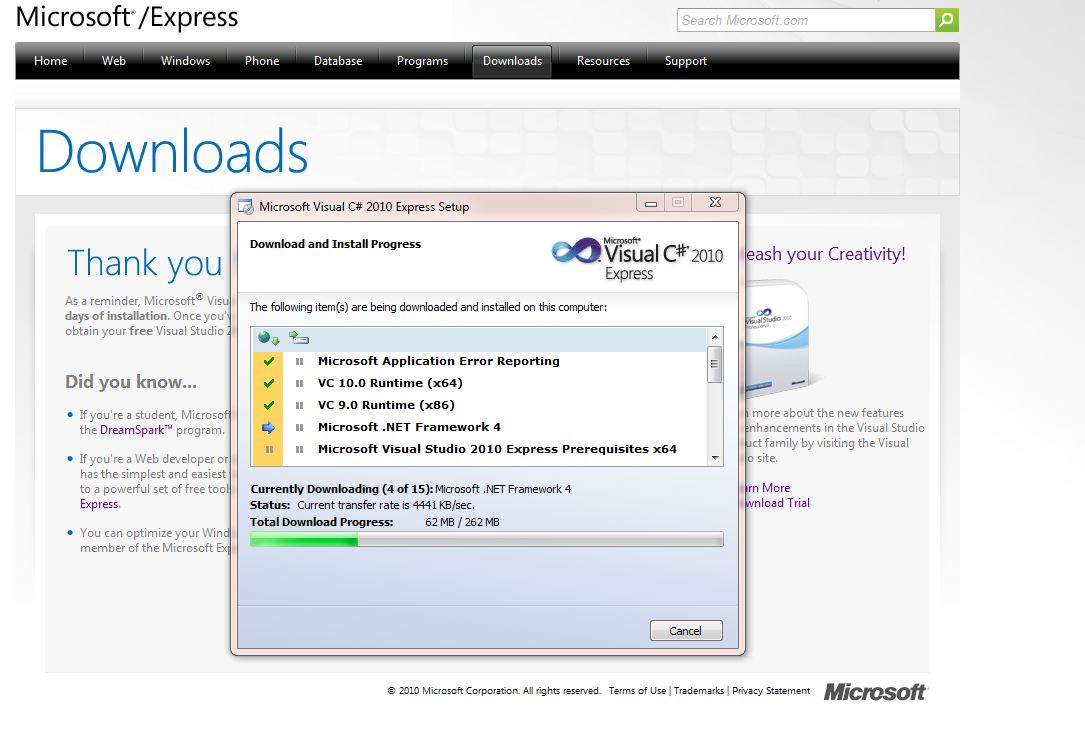Click the download column globe icon
The image size is (1085, 739).
coord(268,338)
